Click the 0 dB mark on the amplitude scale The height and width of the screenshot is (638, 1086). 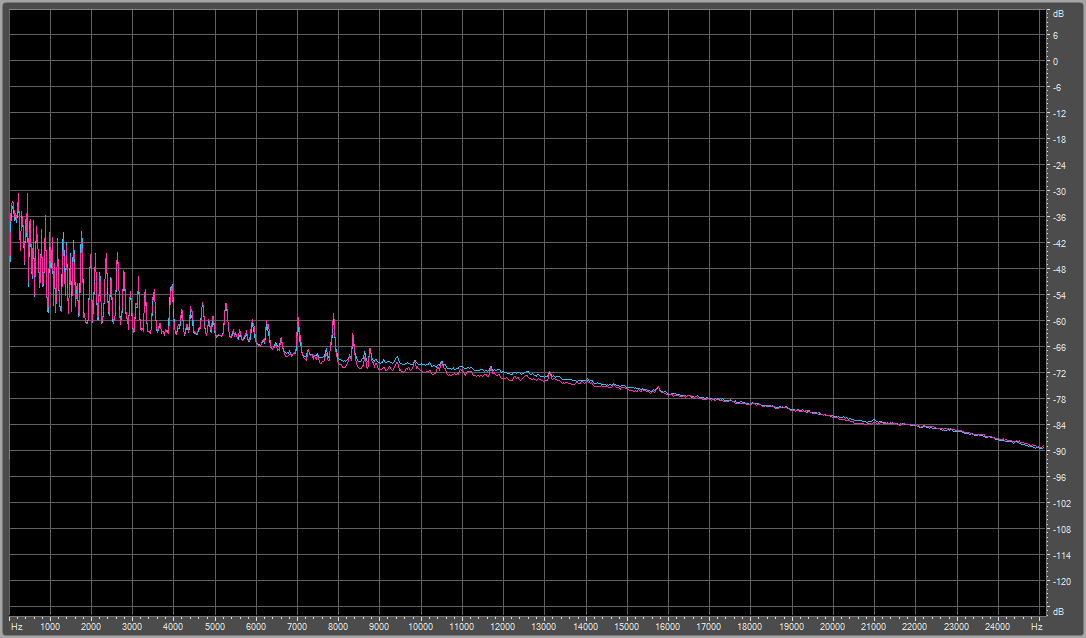pos(1055,62)
